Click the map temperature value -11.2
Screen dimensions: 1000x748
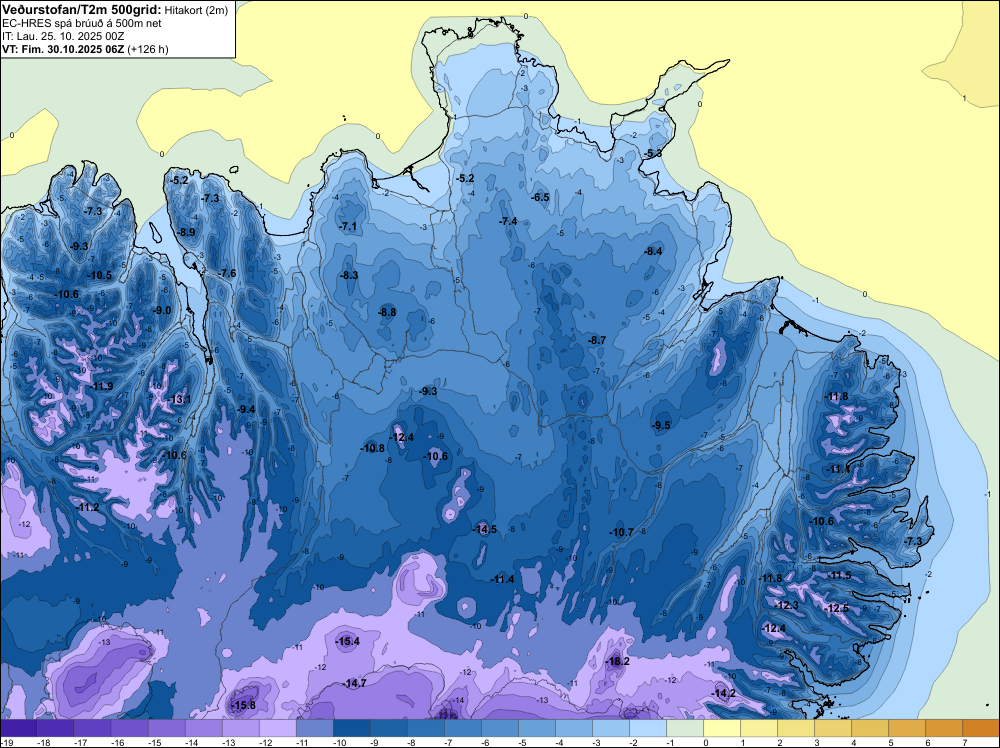click(87, 507)
